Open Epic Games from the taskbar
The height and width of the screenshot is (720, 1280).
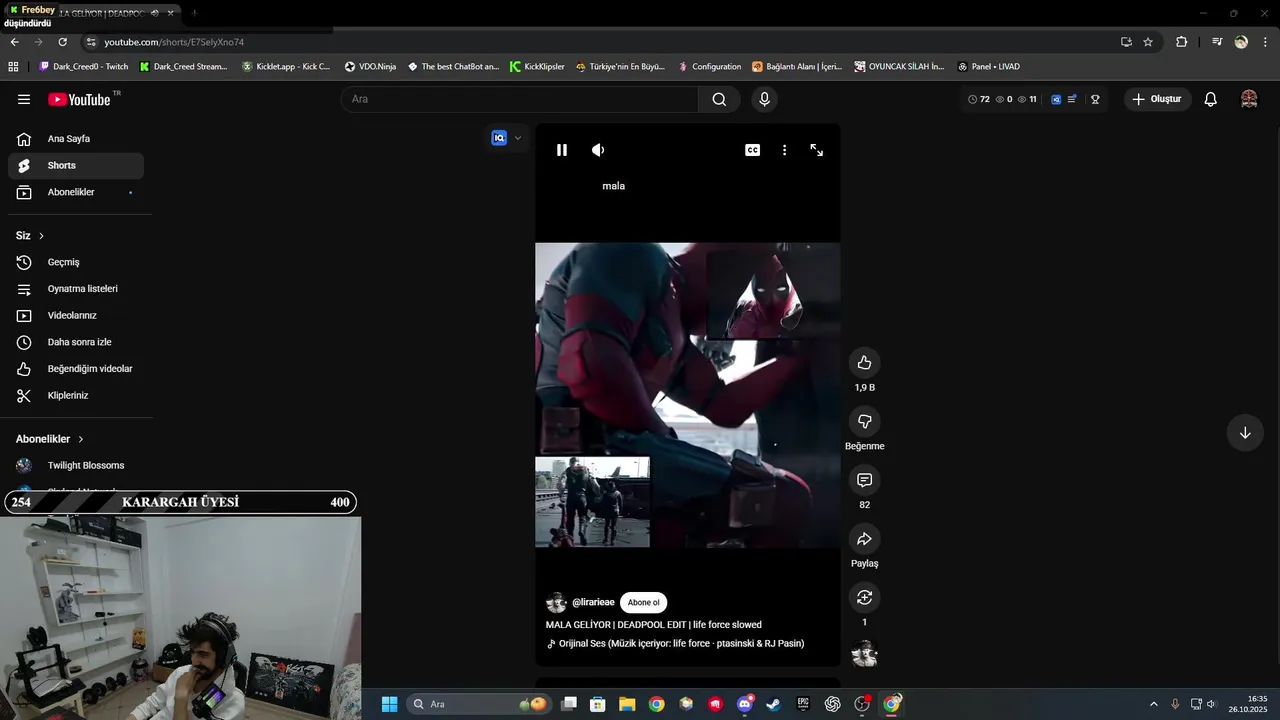pyautogui.click(x=803, y=704)
